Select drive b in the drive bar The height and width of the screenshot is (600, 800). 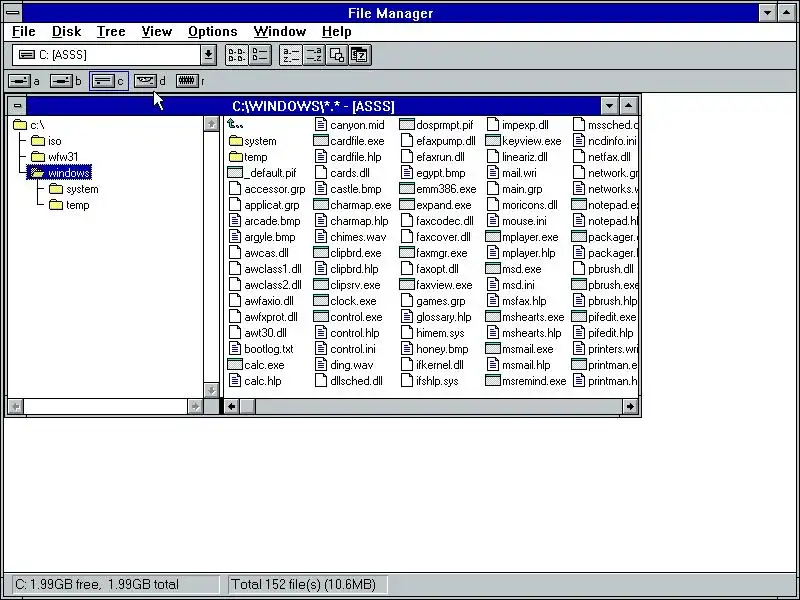point(65,81)
